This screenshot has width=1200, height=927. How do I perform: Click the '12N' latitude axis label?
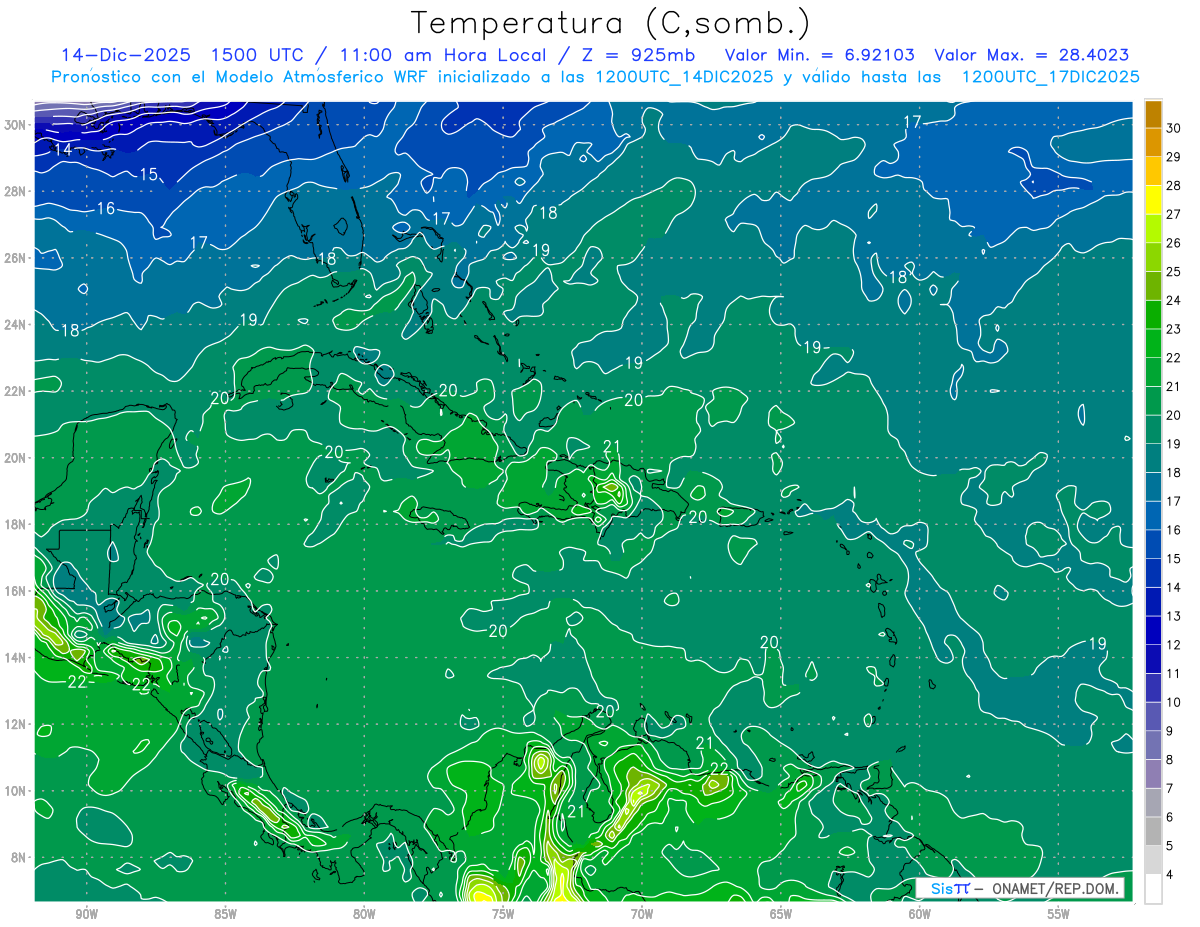15,724
